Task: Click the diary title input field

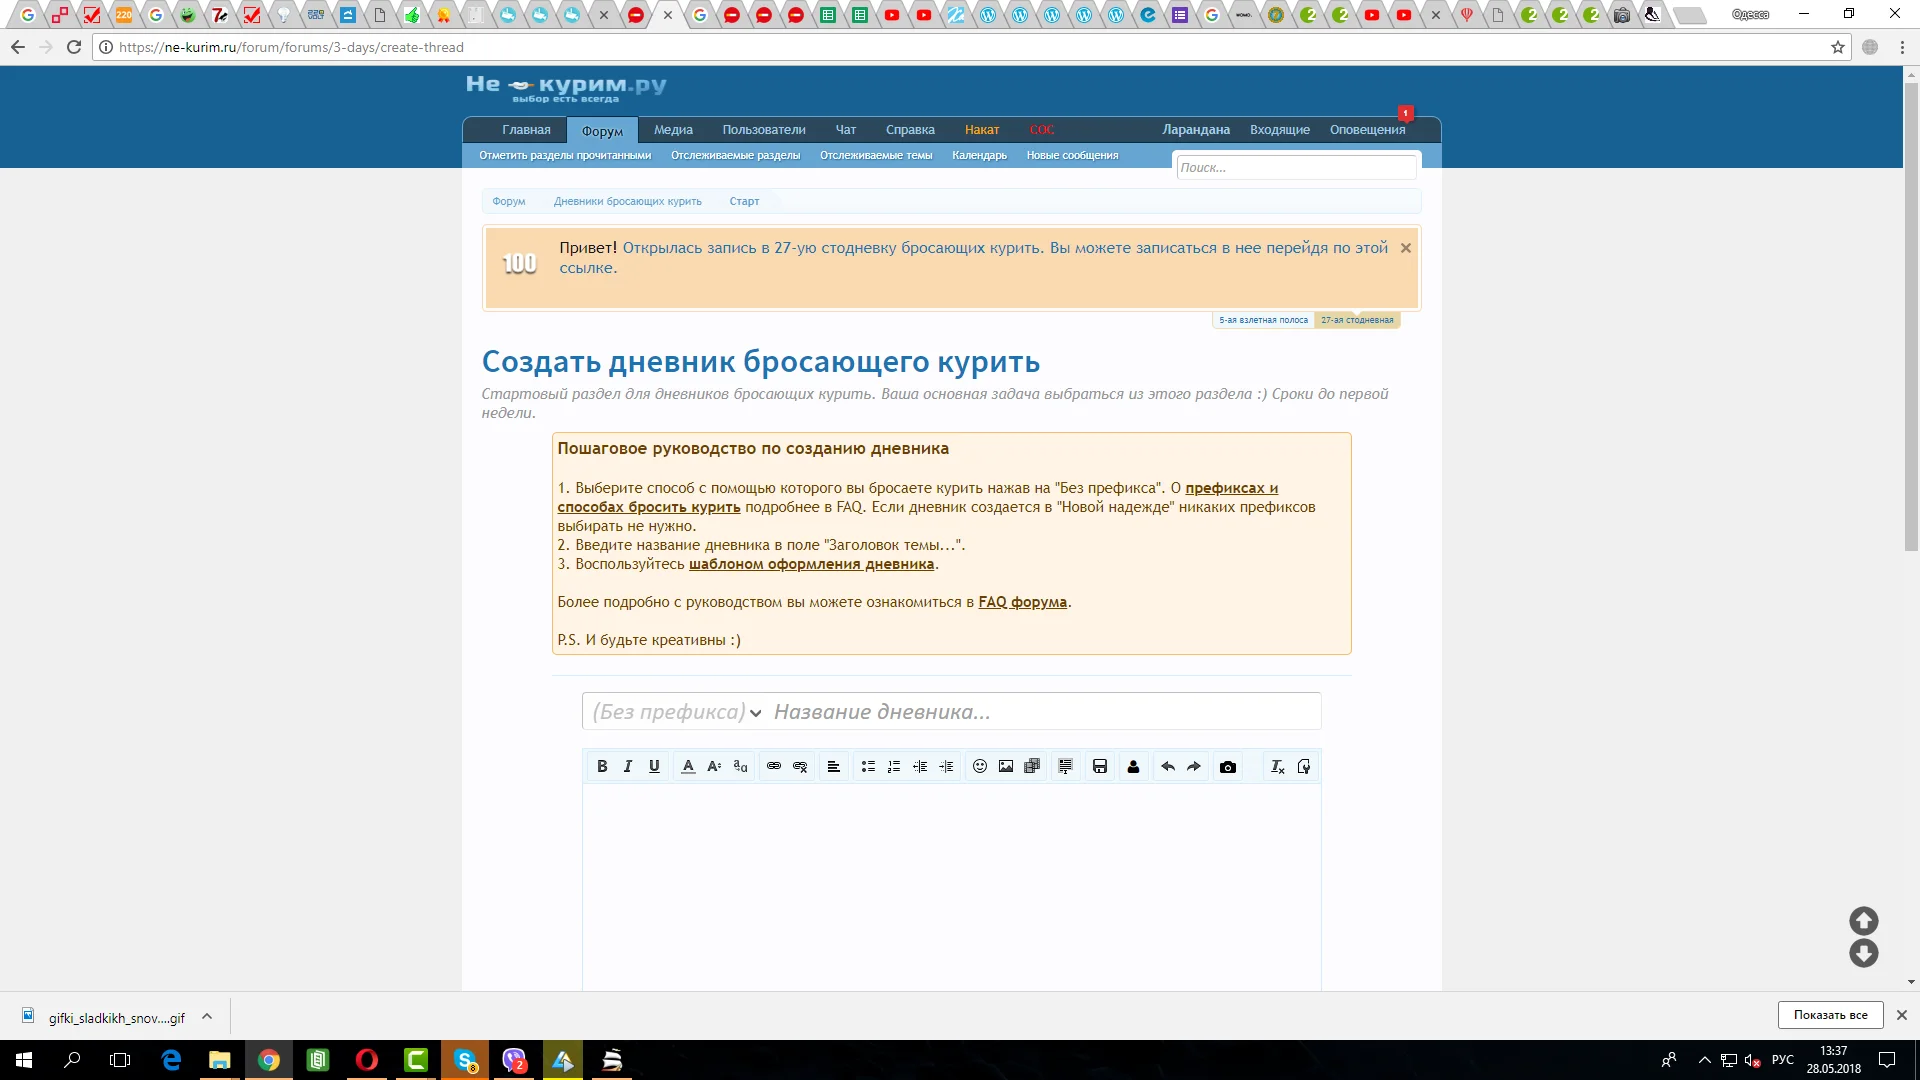Action: [1040, 712]
